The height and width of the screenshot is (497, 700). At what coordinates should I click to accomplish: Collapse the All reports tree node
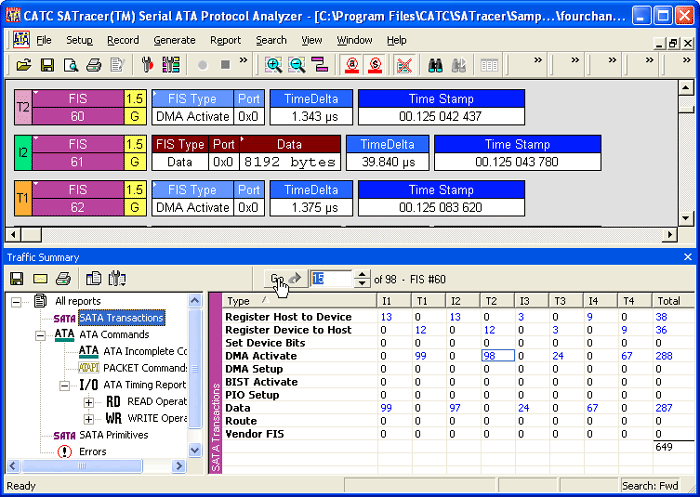(16, 302)
